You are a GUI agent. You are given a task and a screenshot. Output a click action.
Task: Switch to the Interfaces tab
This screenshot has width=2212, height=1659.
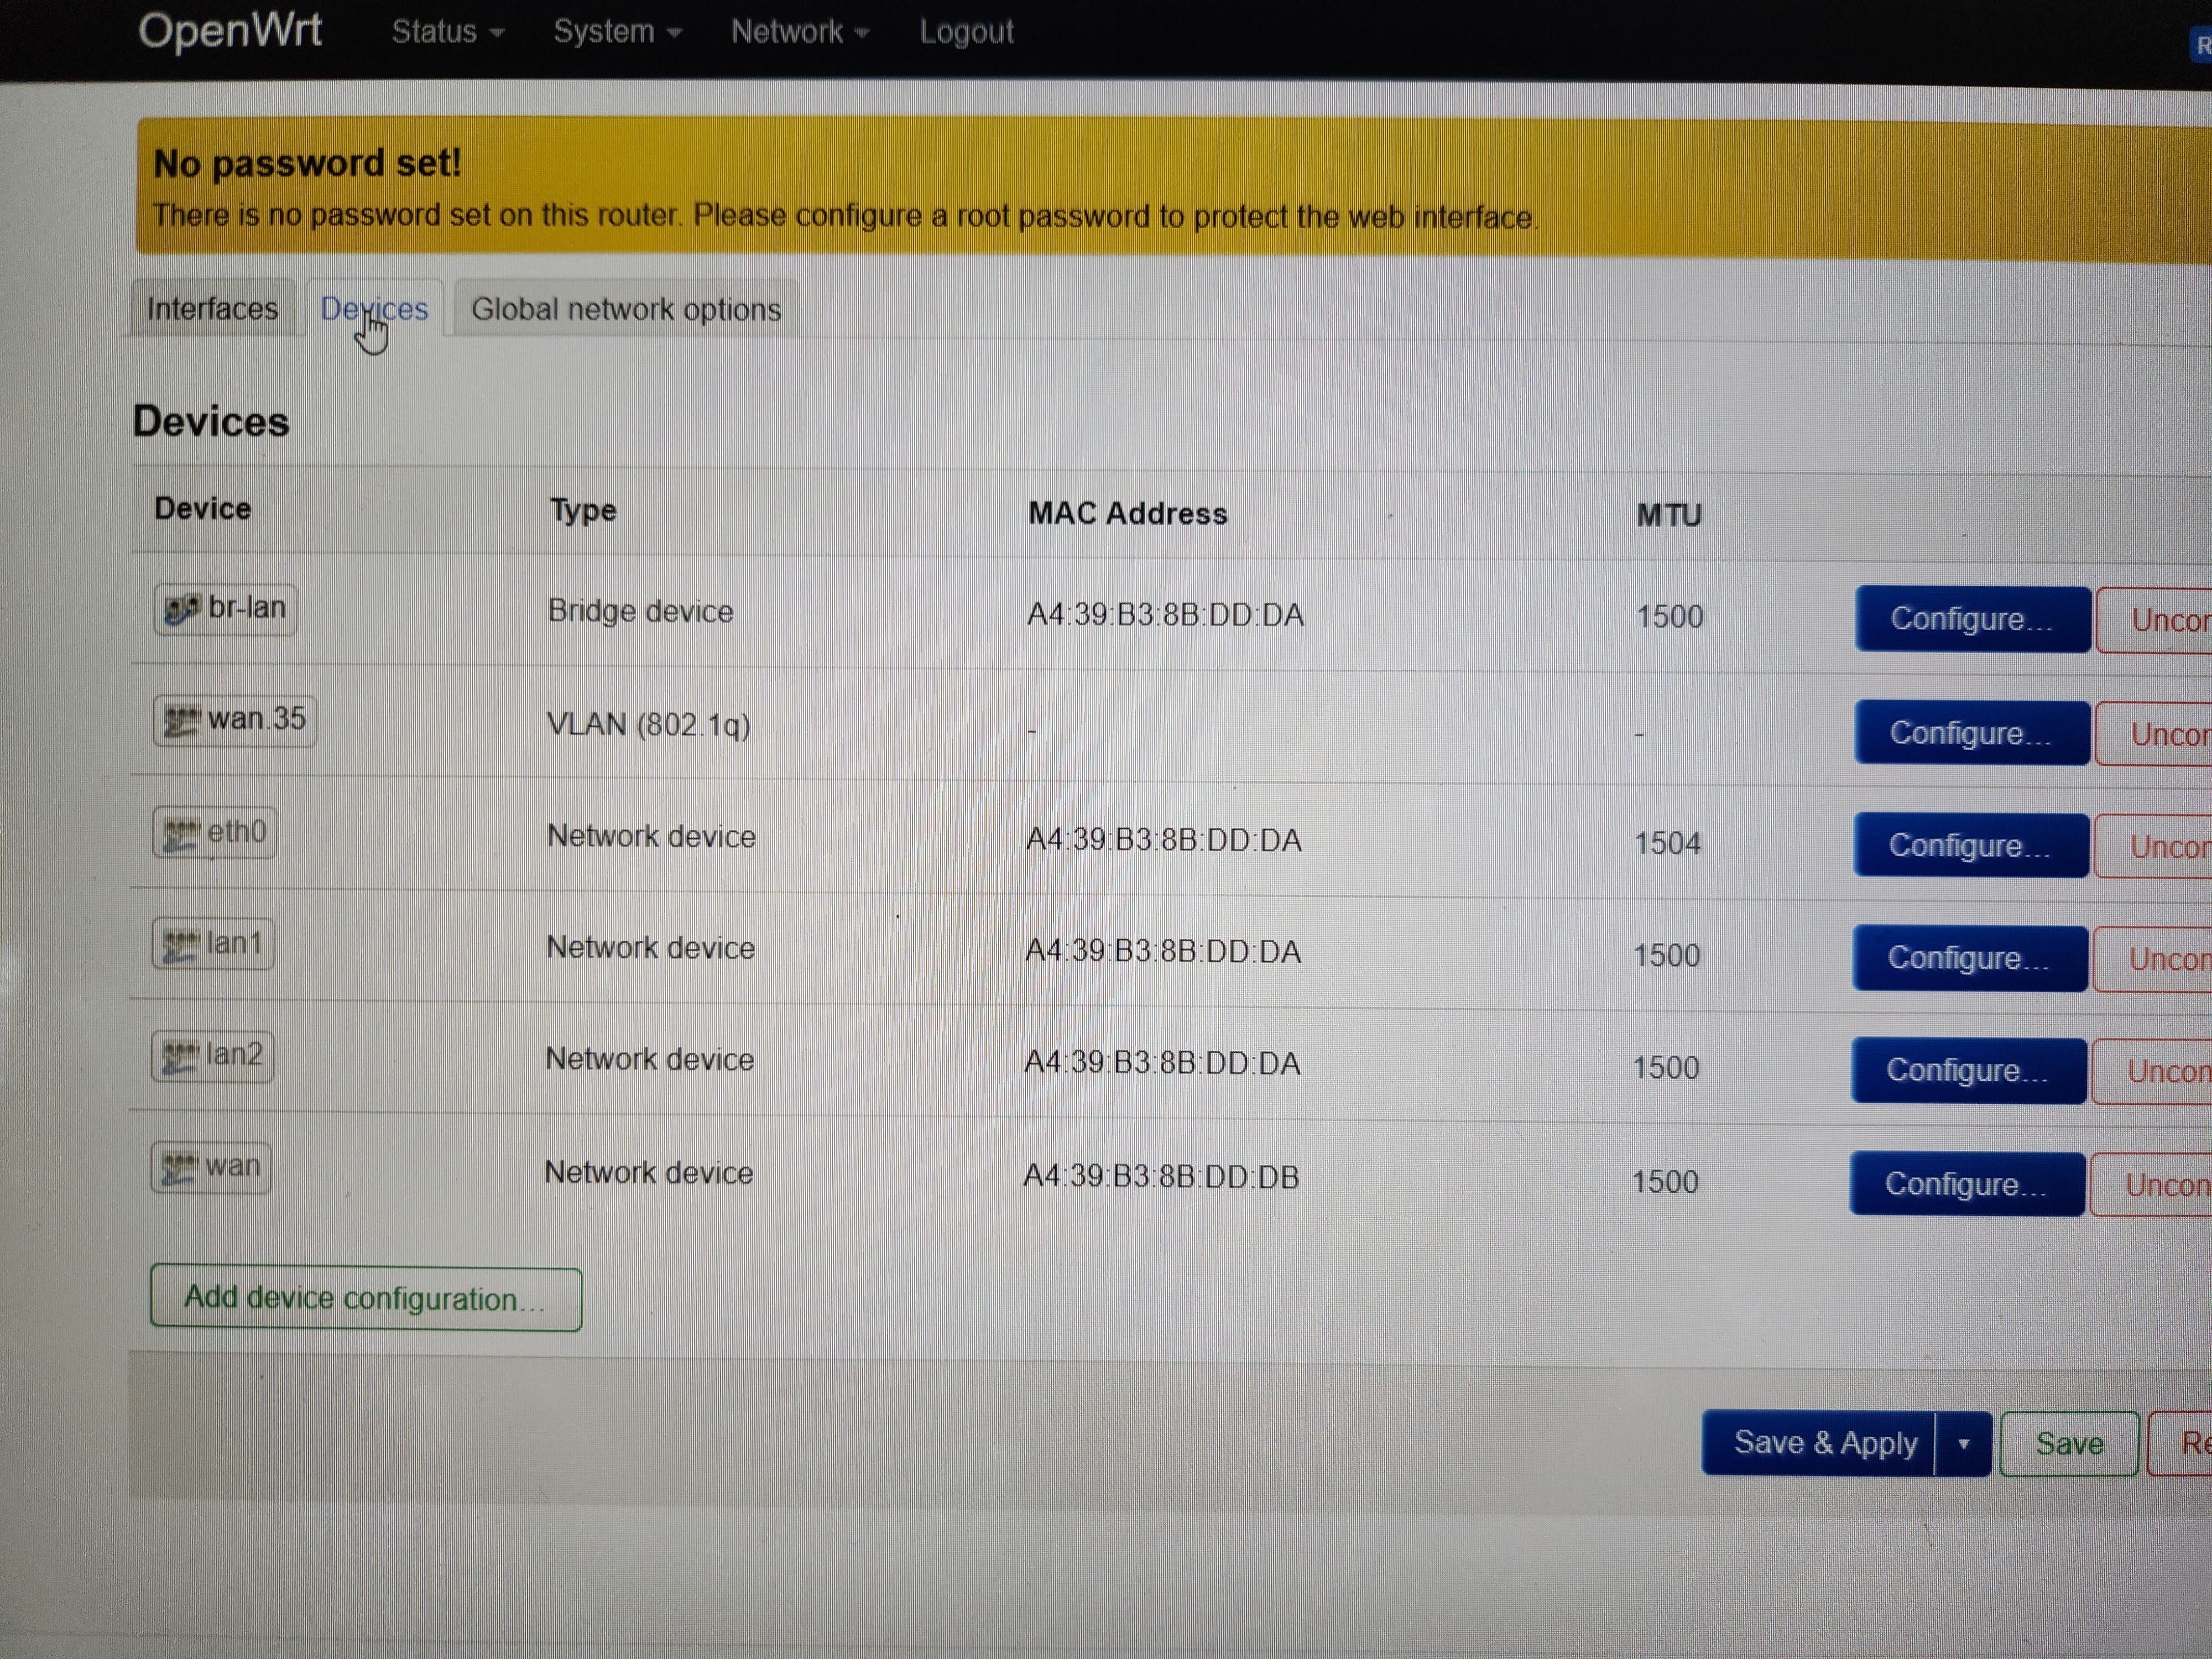coord(212,309)
